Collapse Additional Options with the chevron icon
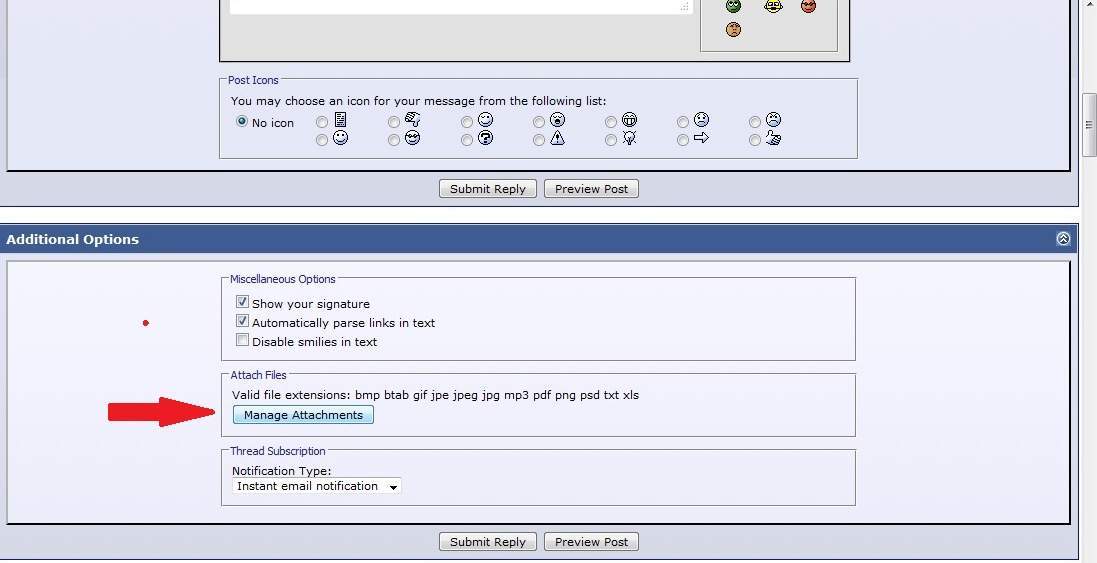Image resolution: width=1097 pixels, height=563 pixels. pos(1063,238)
